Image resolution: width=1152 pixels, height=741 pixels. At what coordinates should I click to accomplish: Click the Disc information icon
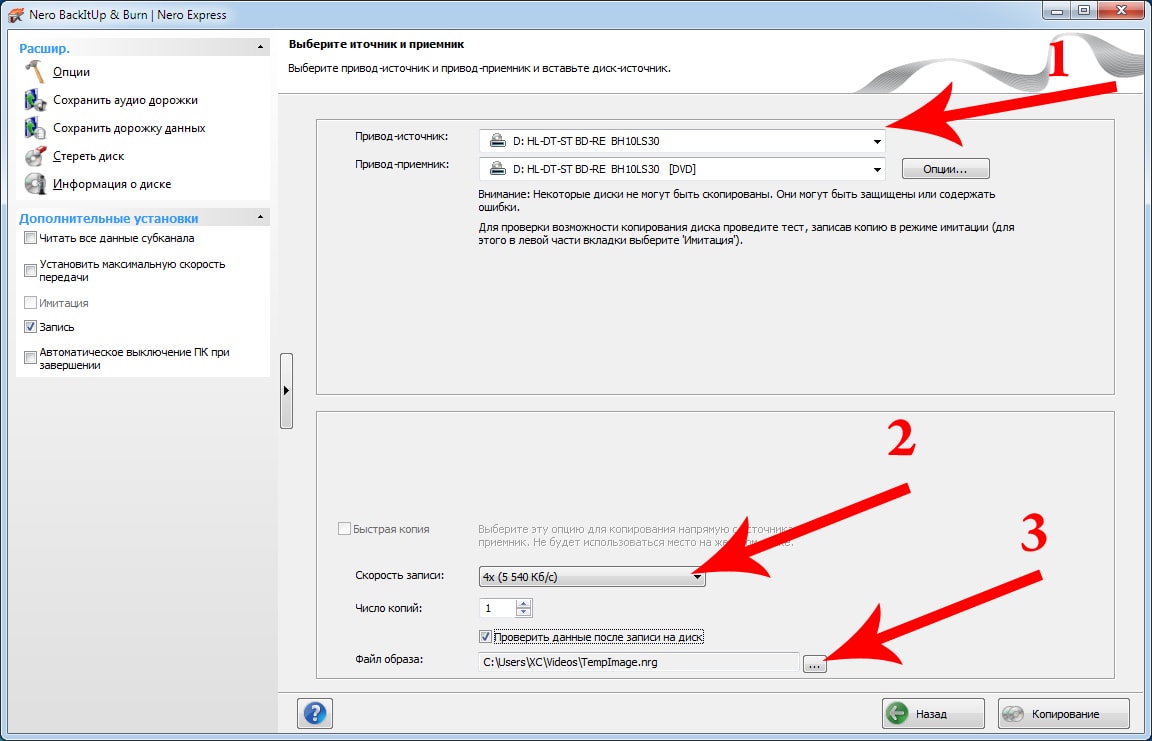click(35, 184)
